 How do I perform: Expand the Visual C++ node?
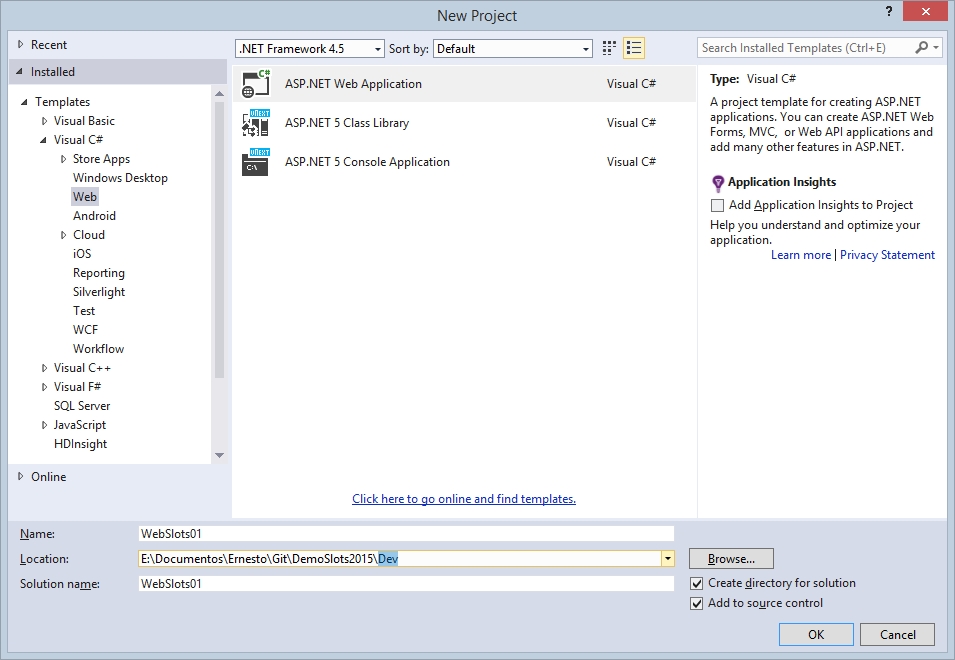pos(44,368)
